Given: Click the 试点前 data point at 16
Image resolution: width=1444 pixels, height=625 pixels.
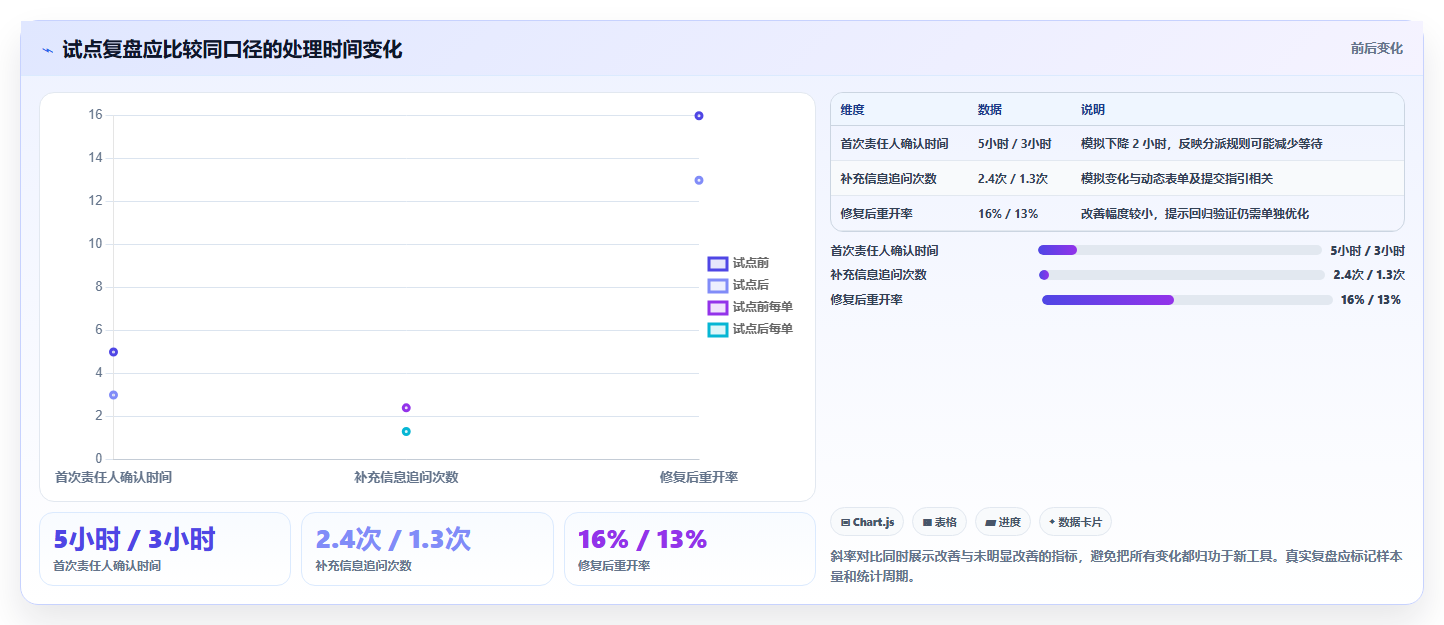Looking at the screenshot, I should pos(699,116).
